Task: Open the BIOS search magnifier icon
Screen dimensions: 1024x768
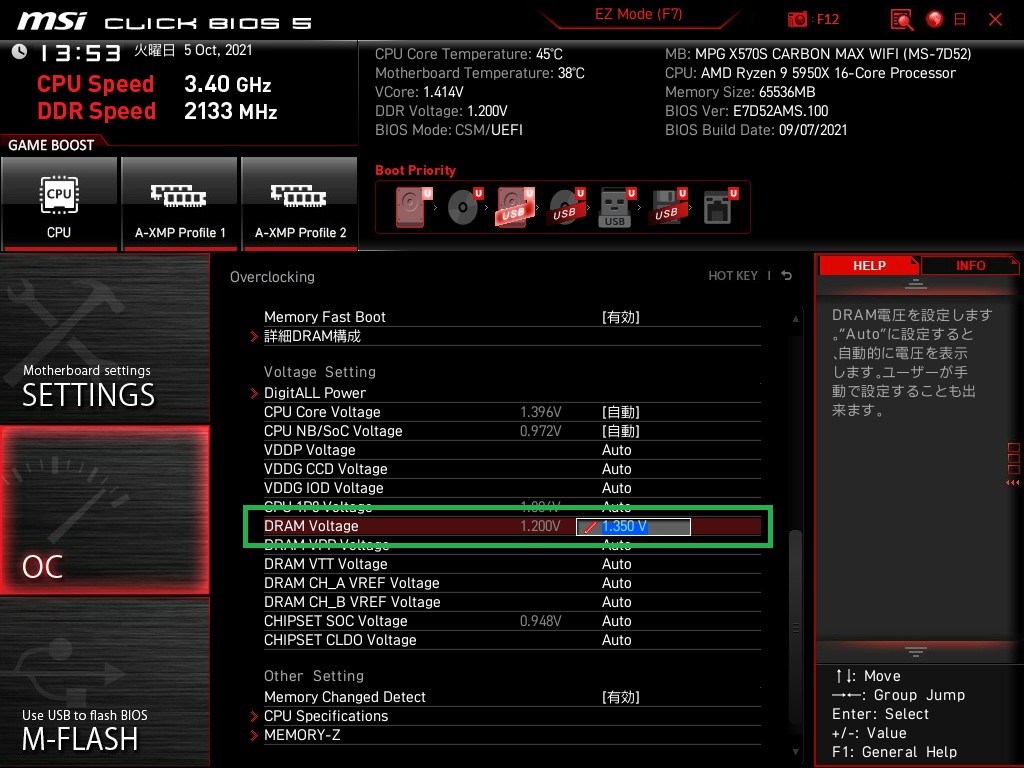Action: coord(901,20)
